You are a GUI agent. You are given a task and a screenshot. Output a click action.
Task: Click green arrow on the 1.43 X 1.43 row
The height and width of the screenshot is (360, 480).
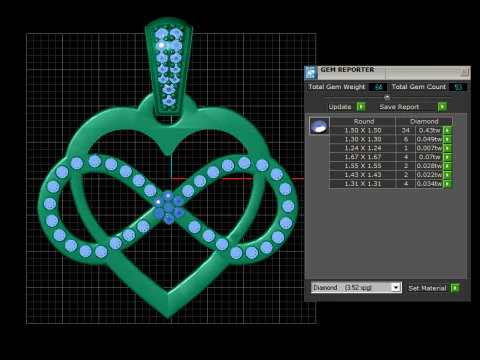click(447, 175)
